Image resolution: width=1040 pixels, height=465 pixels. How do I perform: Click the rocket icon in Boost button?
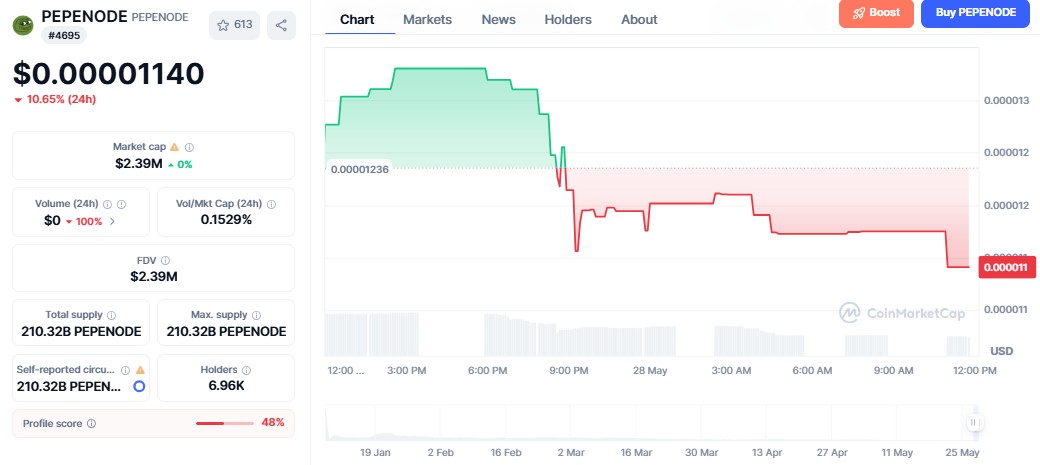pyautogui.click(x=858, y=13)
